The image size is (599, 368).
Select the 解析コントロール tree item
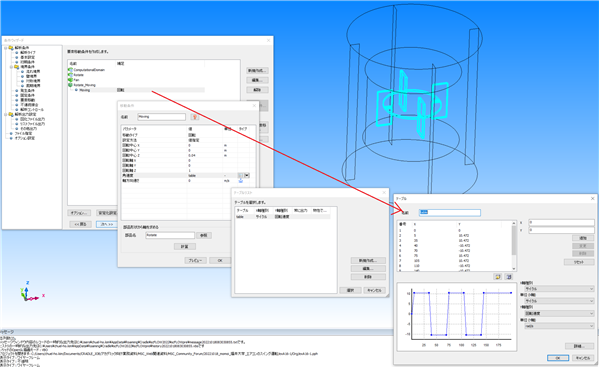tap(32, 110)
